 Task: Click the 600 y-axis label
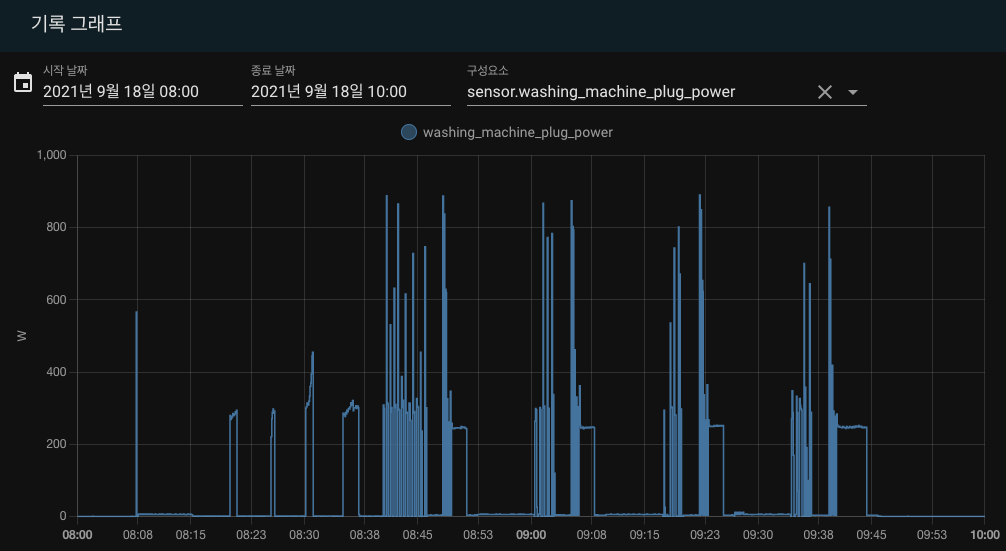[58, 300]
